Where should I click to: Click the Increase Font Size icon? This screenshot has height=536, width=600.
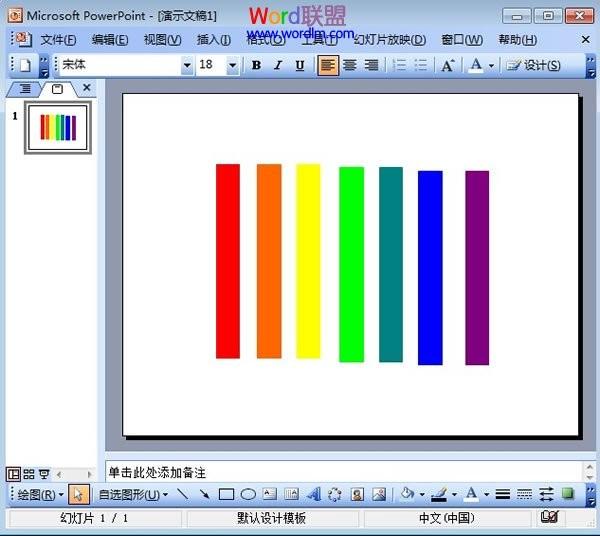(x=448, y=65)
